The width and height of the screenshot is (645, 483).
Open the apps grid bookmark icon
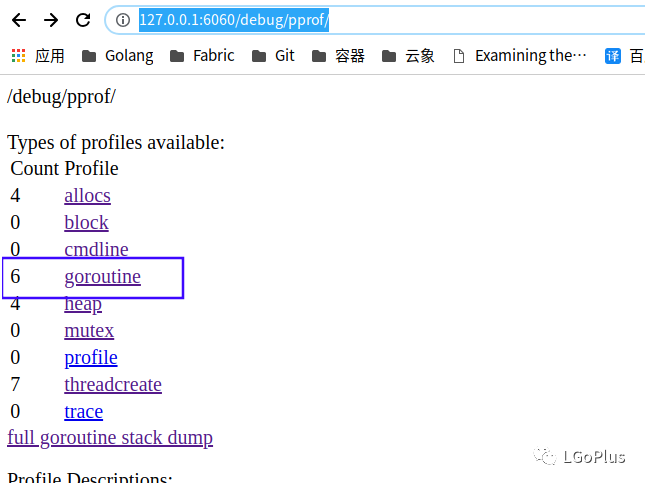(19, 56)
